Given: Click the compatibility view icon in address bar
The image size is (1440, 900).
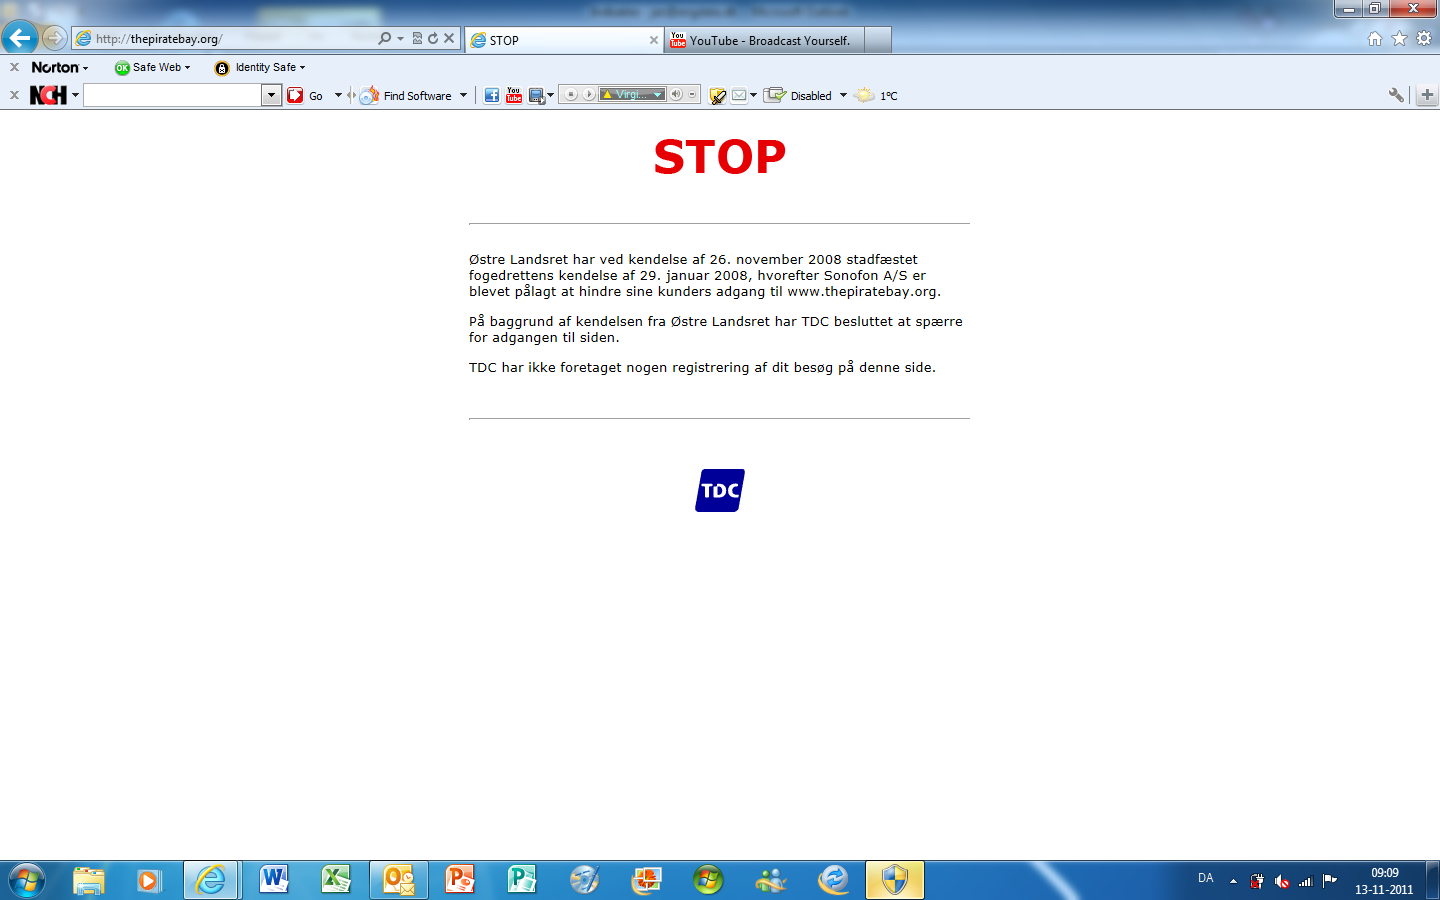Looking at the screenshot, I should pos(418,39).
